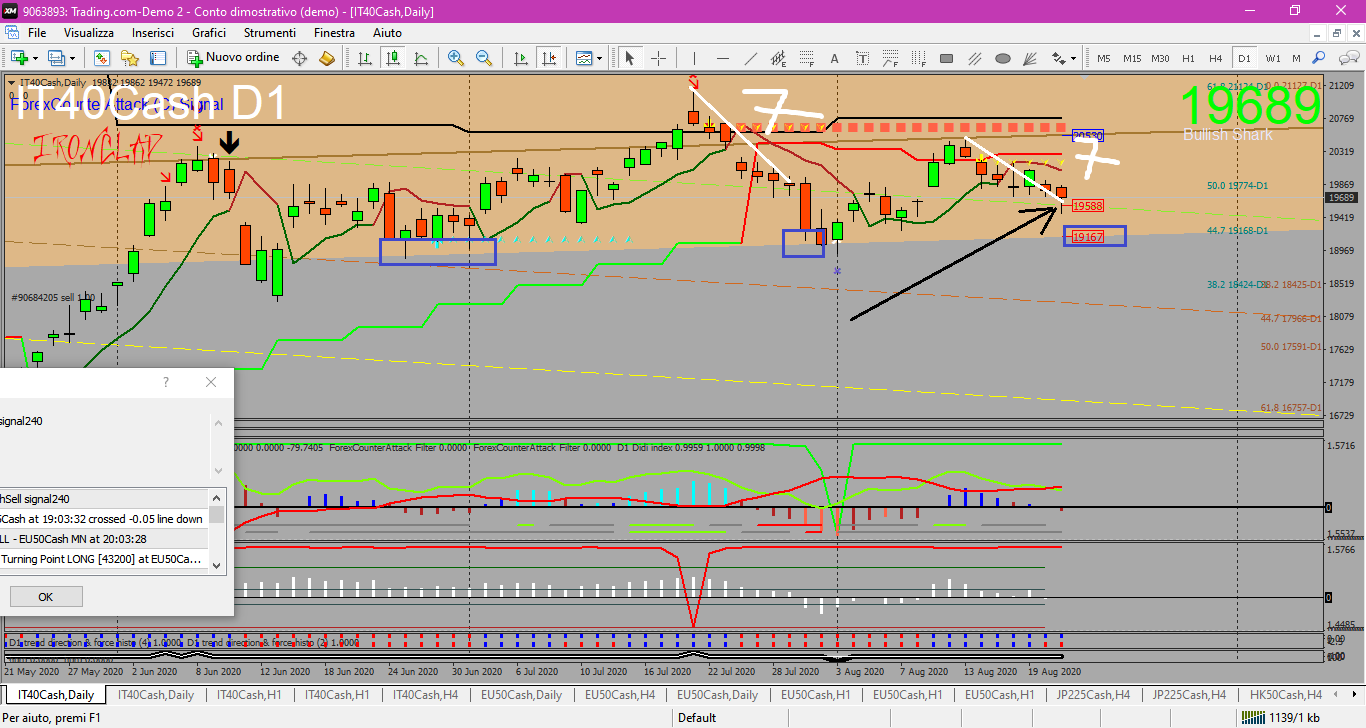Click the Profiles toolbar icon
1366x728 pixels.
pos(57,58)
